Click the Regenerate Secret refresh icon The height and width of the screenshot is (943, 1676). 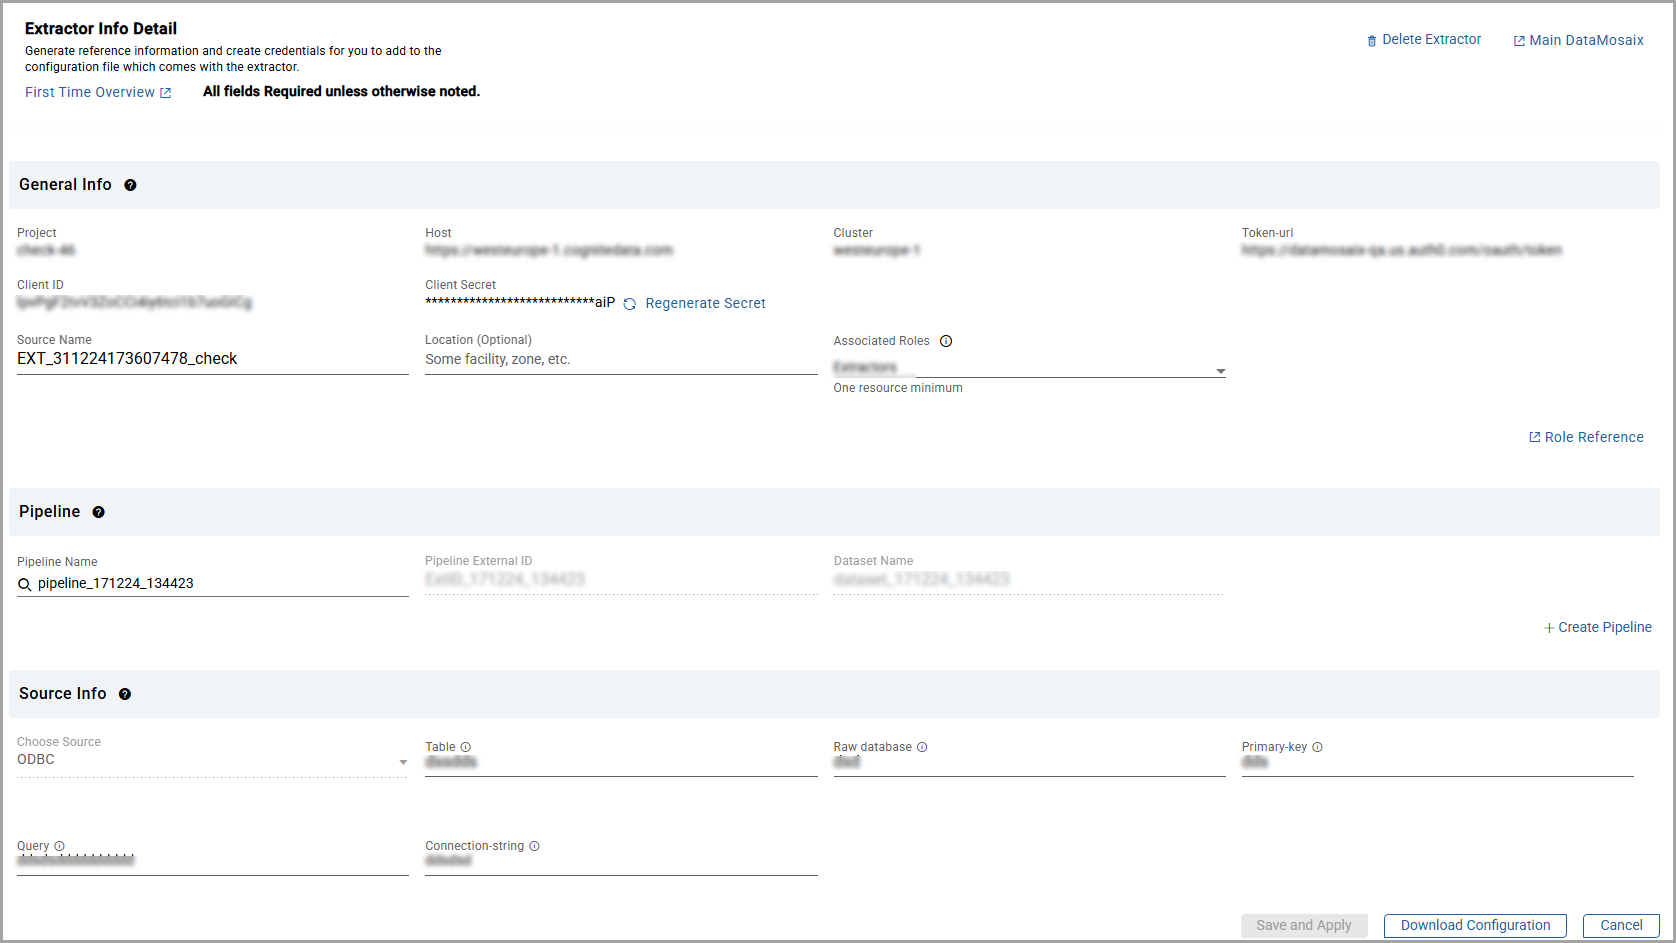click(630, 304)
